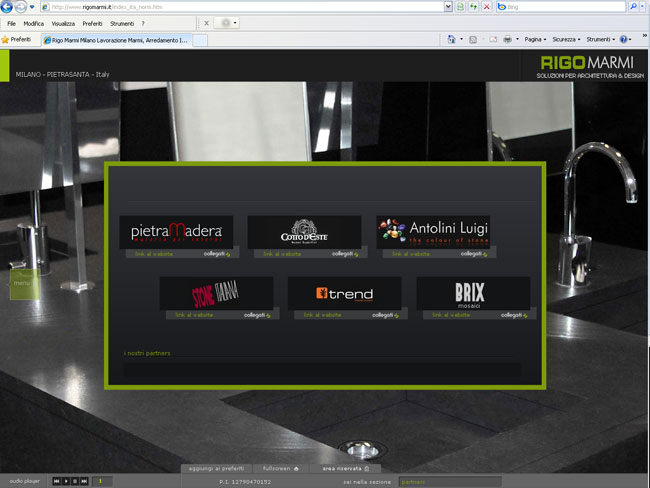Viewport: 650px width, 488px height.
Task: Click audio player stop button
Action: (75, 481)
